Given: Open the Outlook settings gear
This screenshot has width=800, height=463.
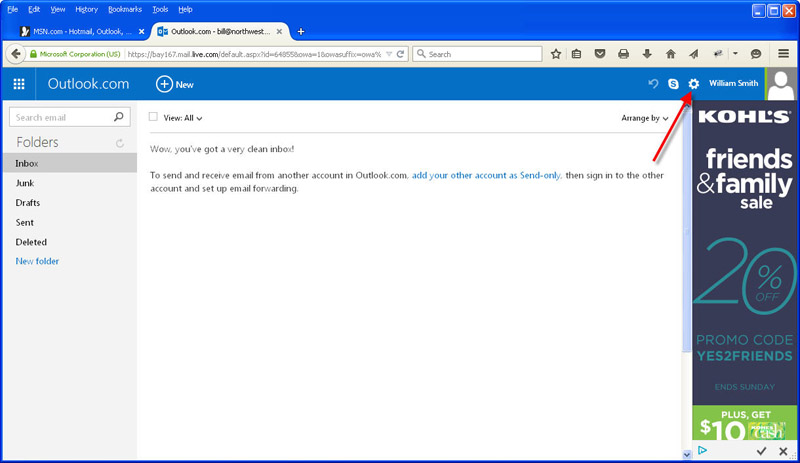Looking at the screenshot, I should pos(693,84).
